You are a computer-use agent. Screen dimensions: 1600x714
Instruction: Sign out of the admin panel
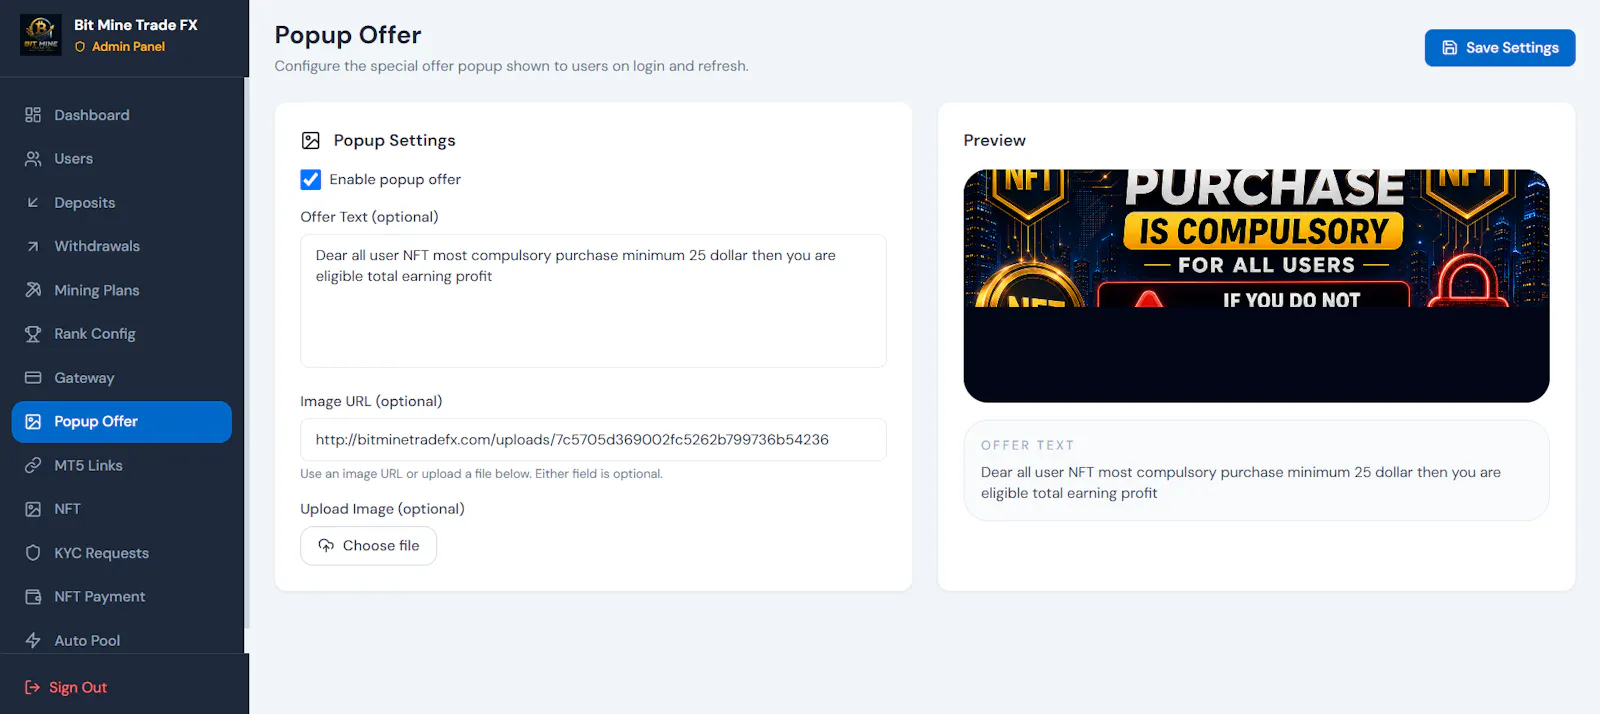click(65, 687)
